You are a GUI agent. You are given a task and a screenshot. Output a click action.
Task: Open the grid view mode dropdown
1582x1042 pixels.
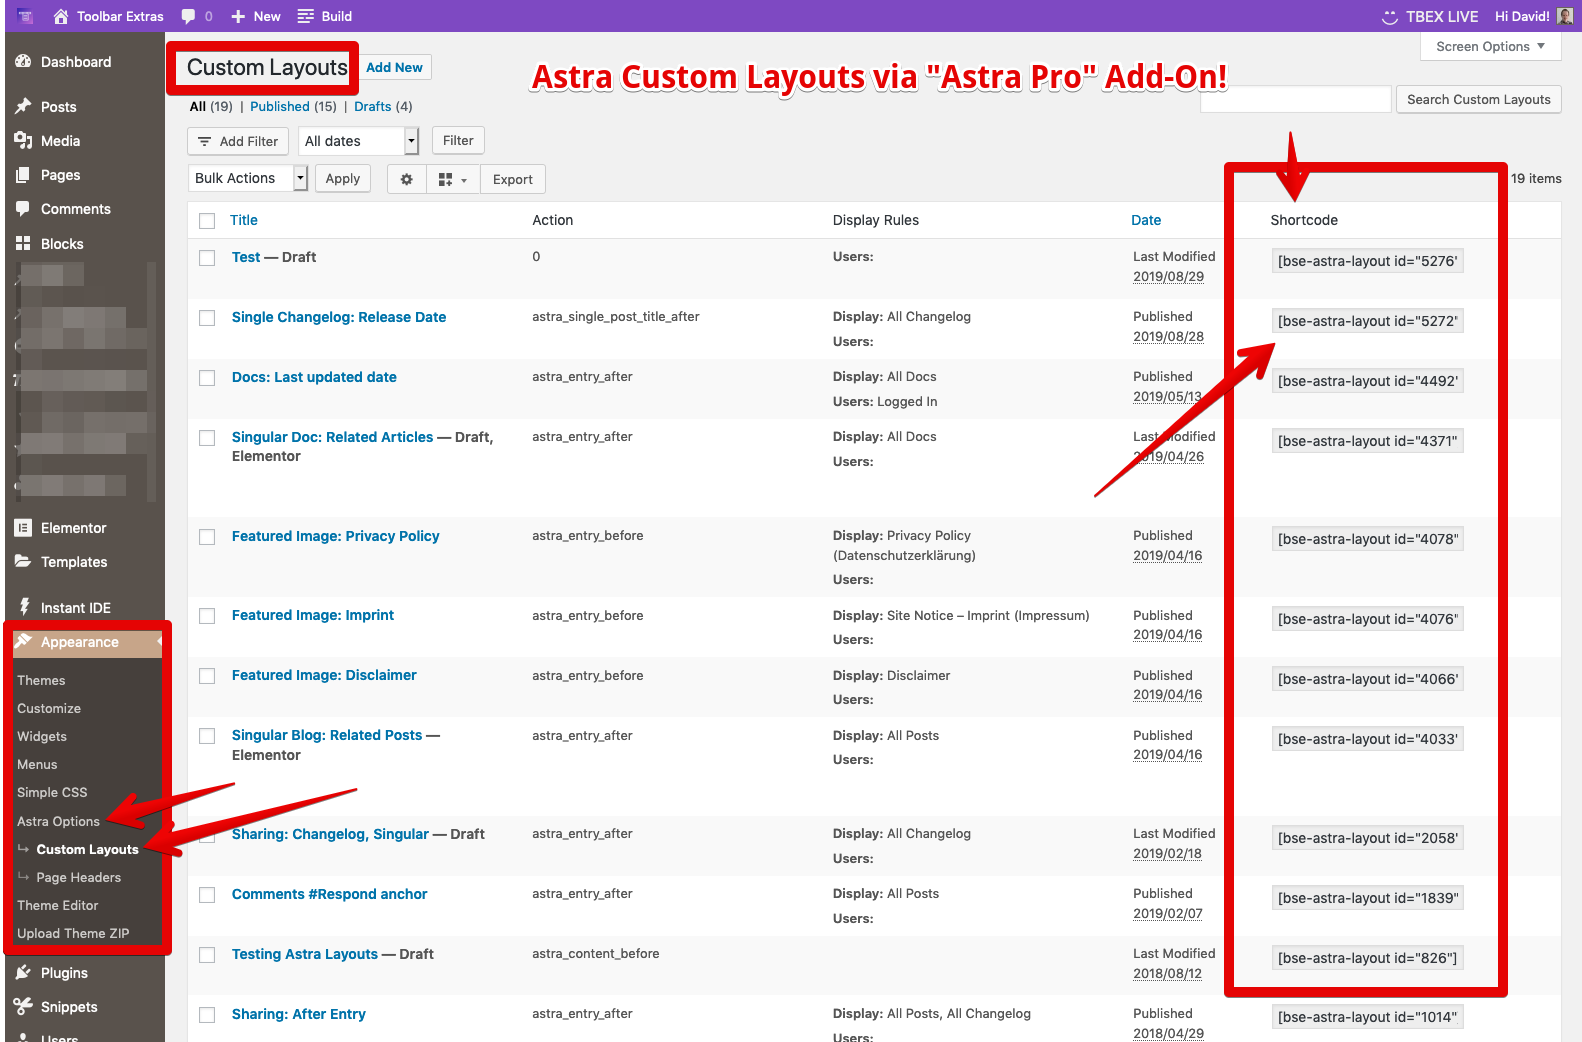tap(453, 179)
